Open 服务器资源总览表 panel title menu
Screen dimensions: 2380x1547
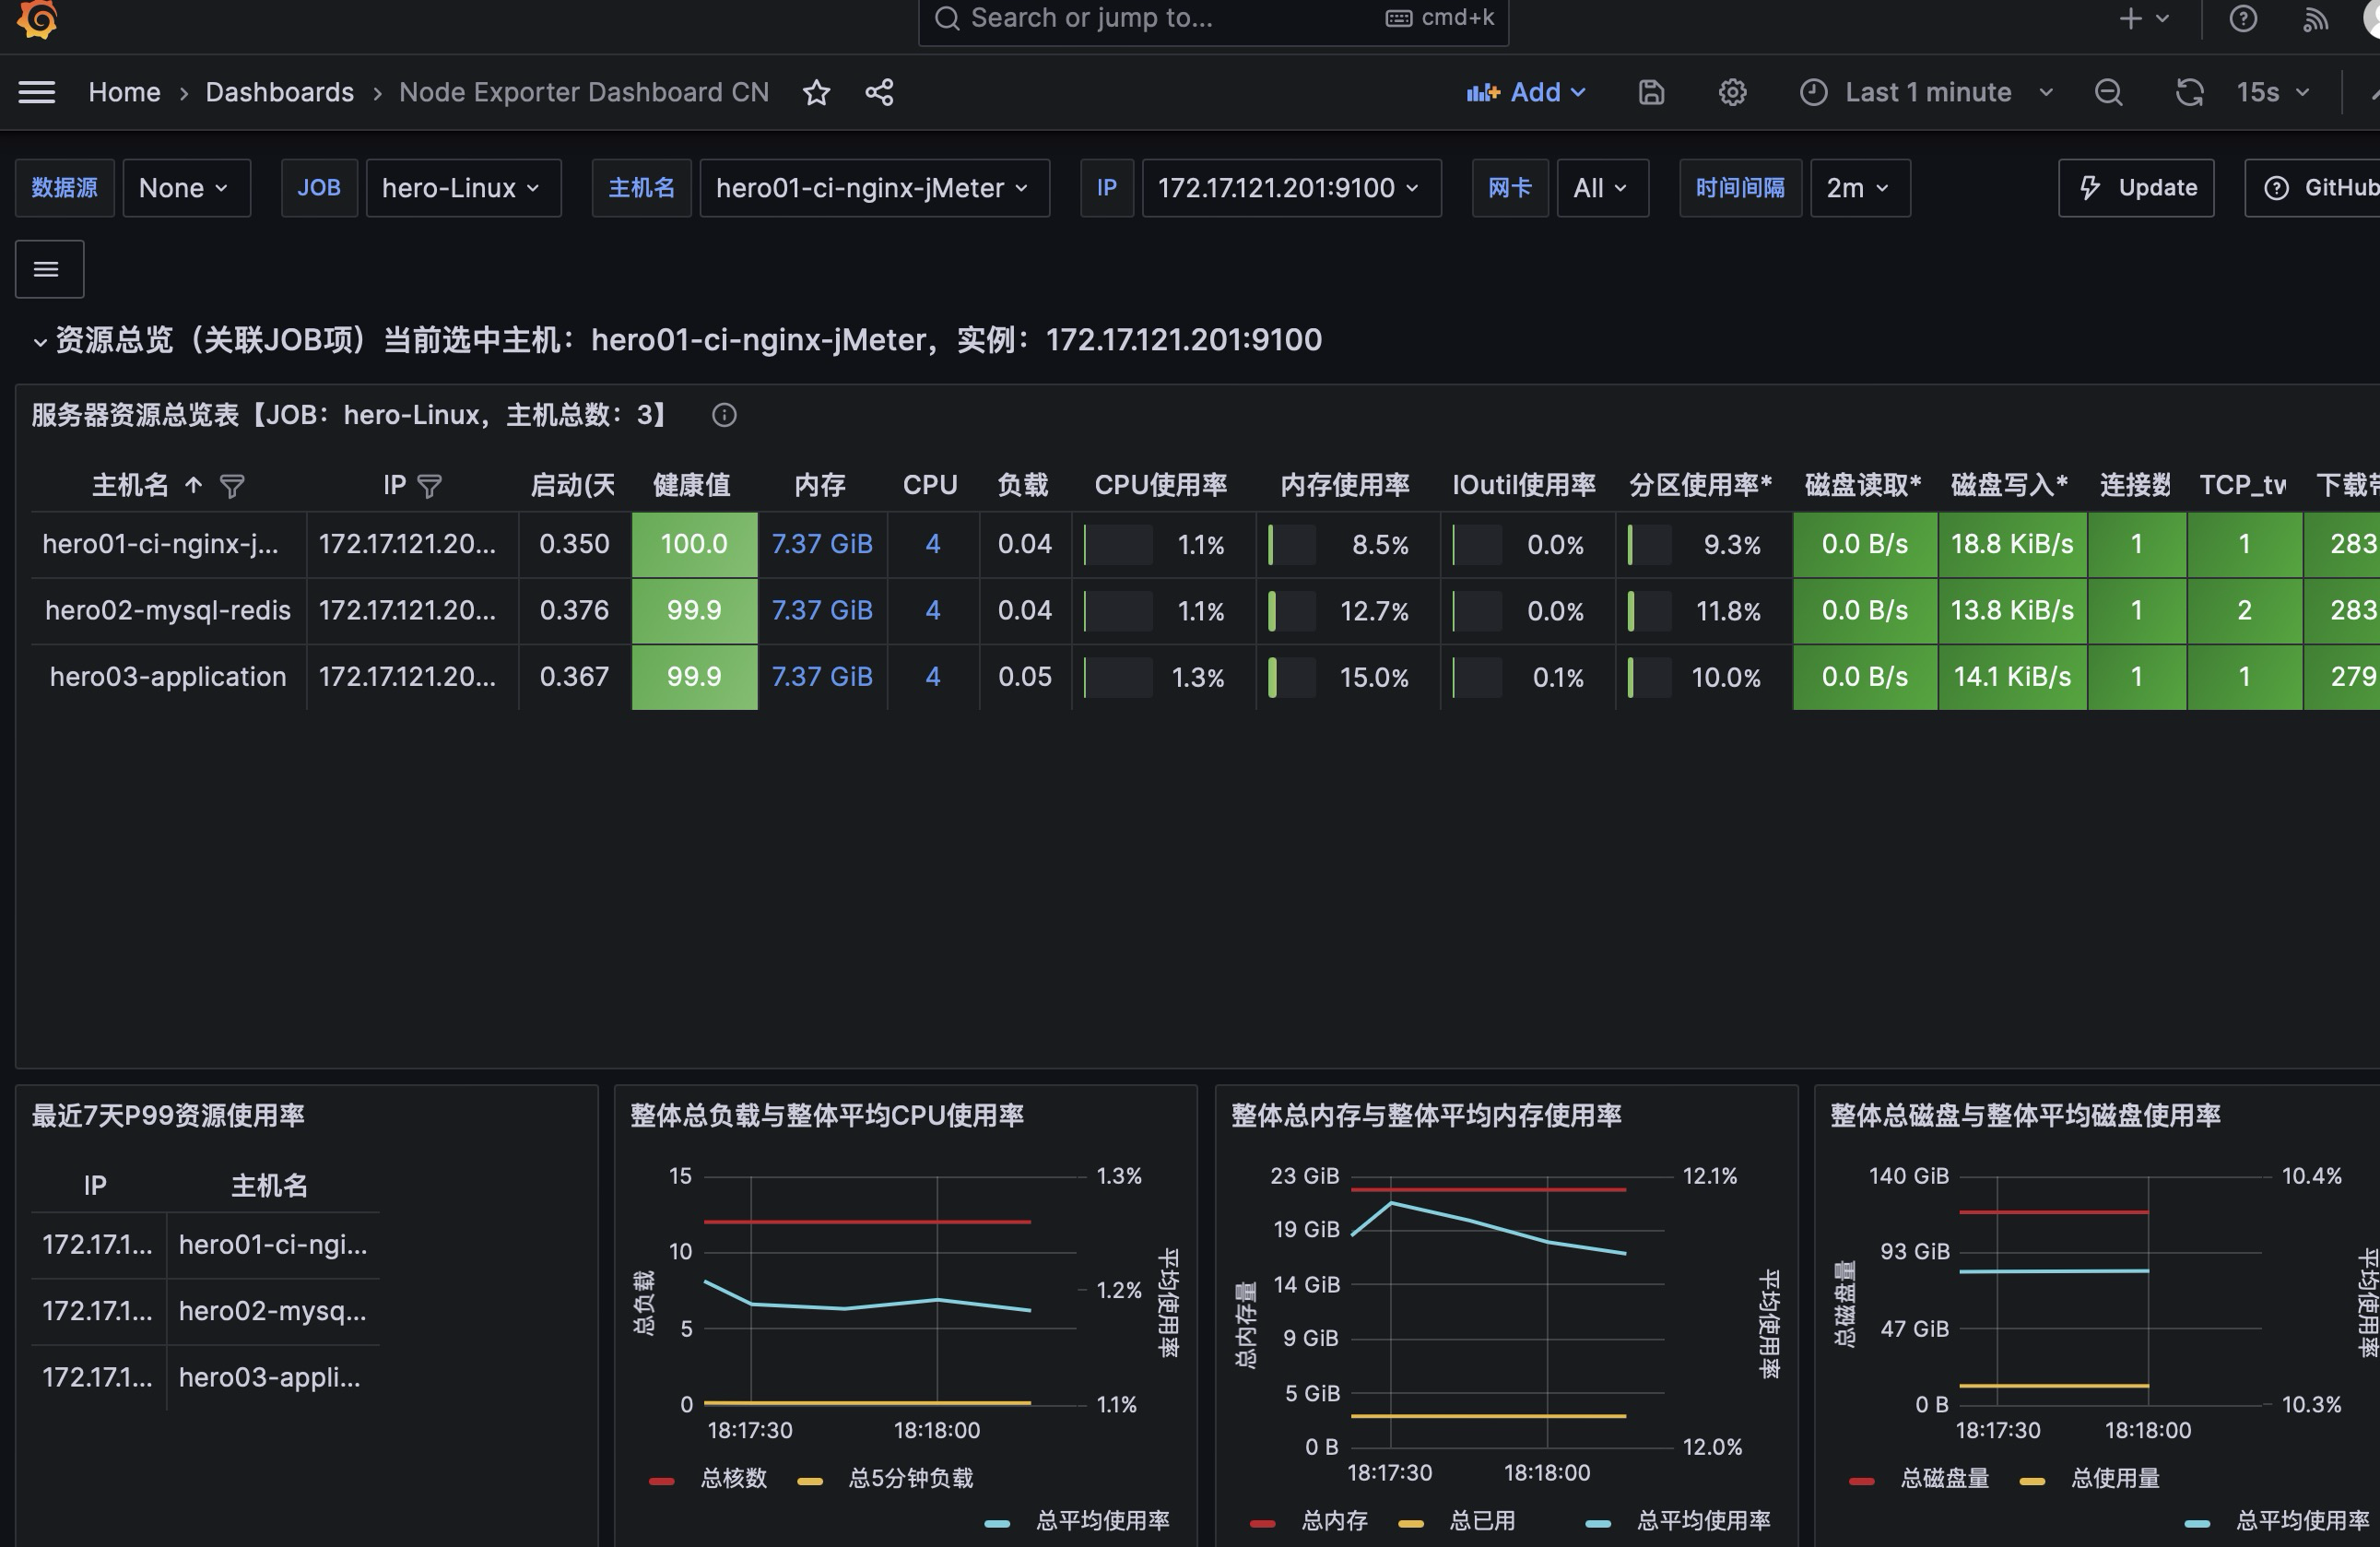click(x=351, y=415)
